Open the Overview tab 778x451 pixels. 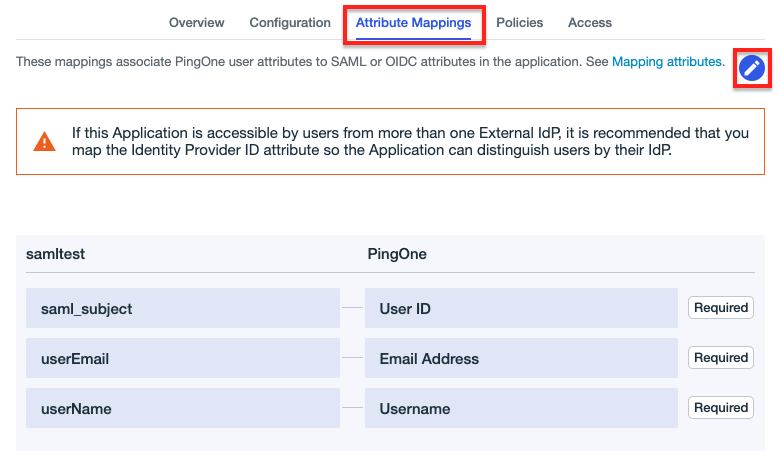point(196,22)
